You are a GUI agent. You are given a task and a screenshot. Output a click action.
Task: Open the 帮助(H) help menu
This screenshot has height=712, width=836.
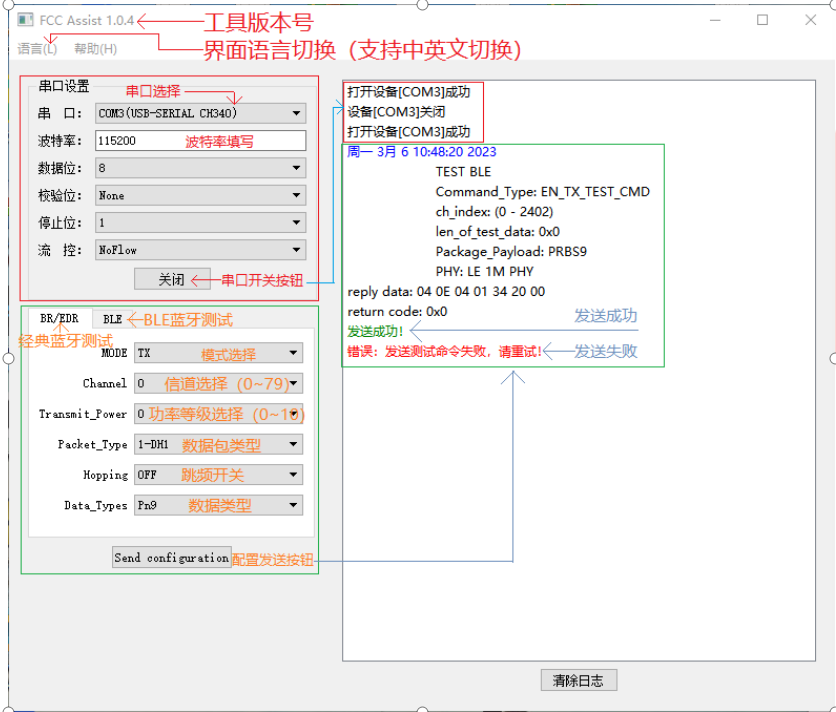(x=95, y=49)
